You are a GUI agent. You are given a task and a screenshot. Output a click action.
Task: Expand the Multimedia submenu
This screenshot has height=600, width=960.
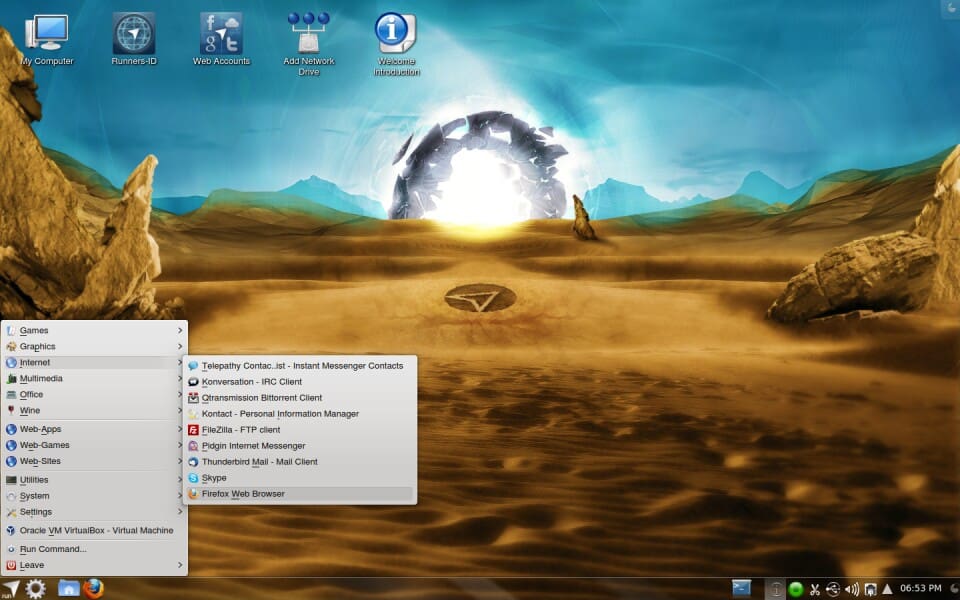95,378
